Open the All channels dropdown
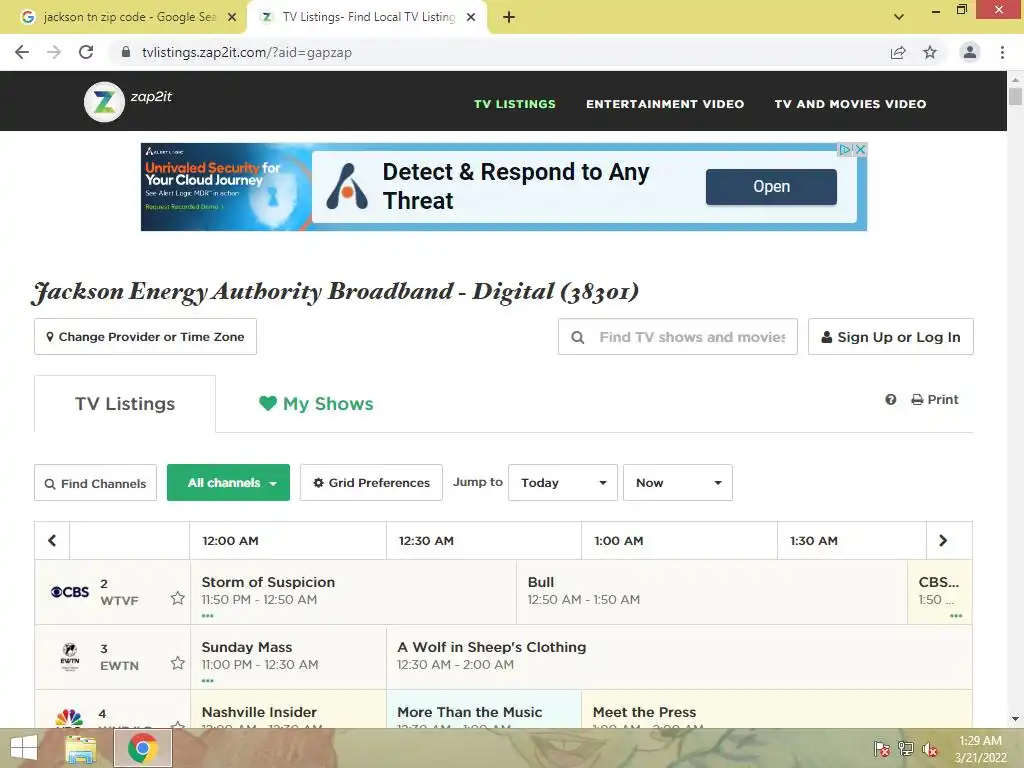1024x768 pixels. pos(229,483)
